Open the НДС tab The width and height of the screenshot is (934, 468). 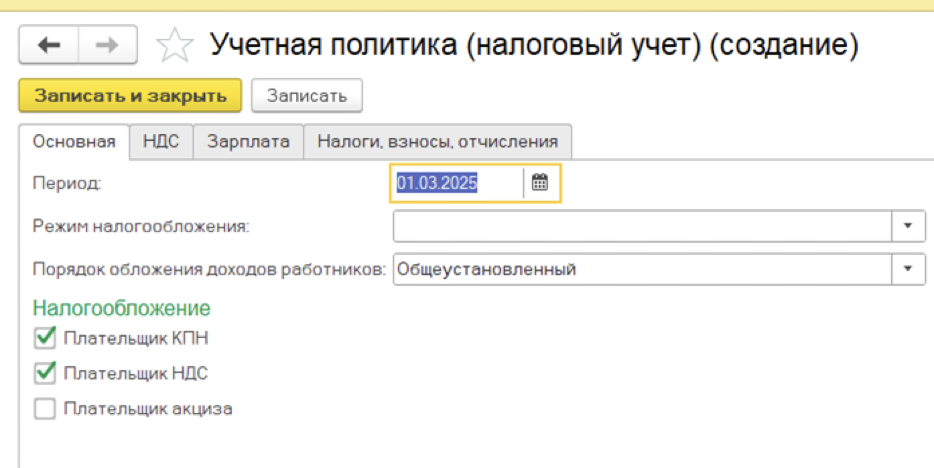point(161,142)
